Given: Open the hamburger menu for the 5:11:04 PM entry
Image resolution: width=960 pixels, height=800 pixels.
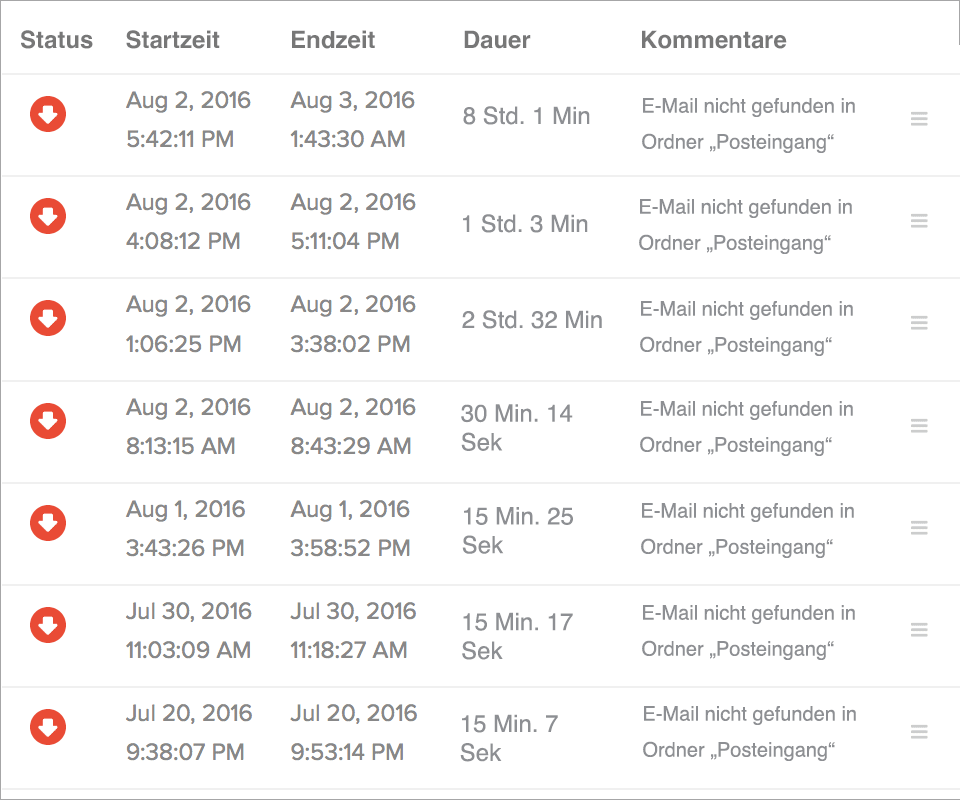Looking at the screenshot, I should coord(919,221).
